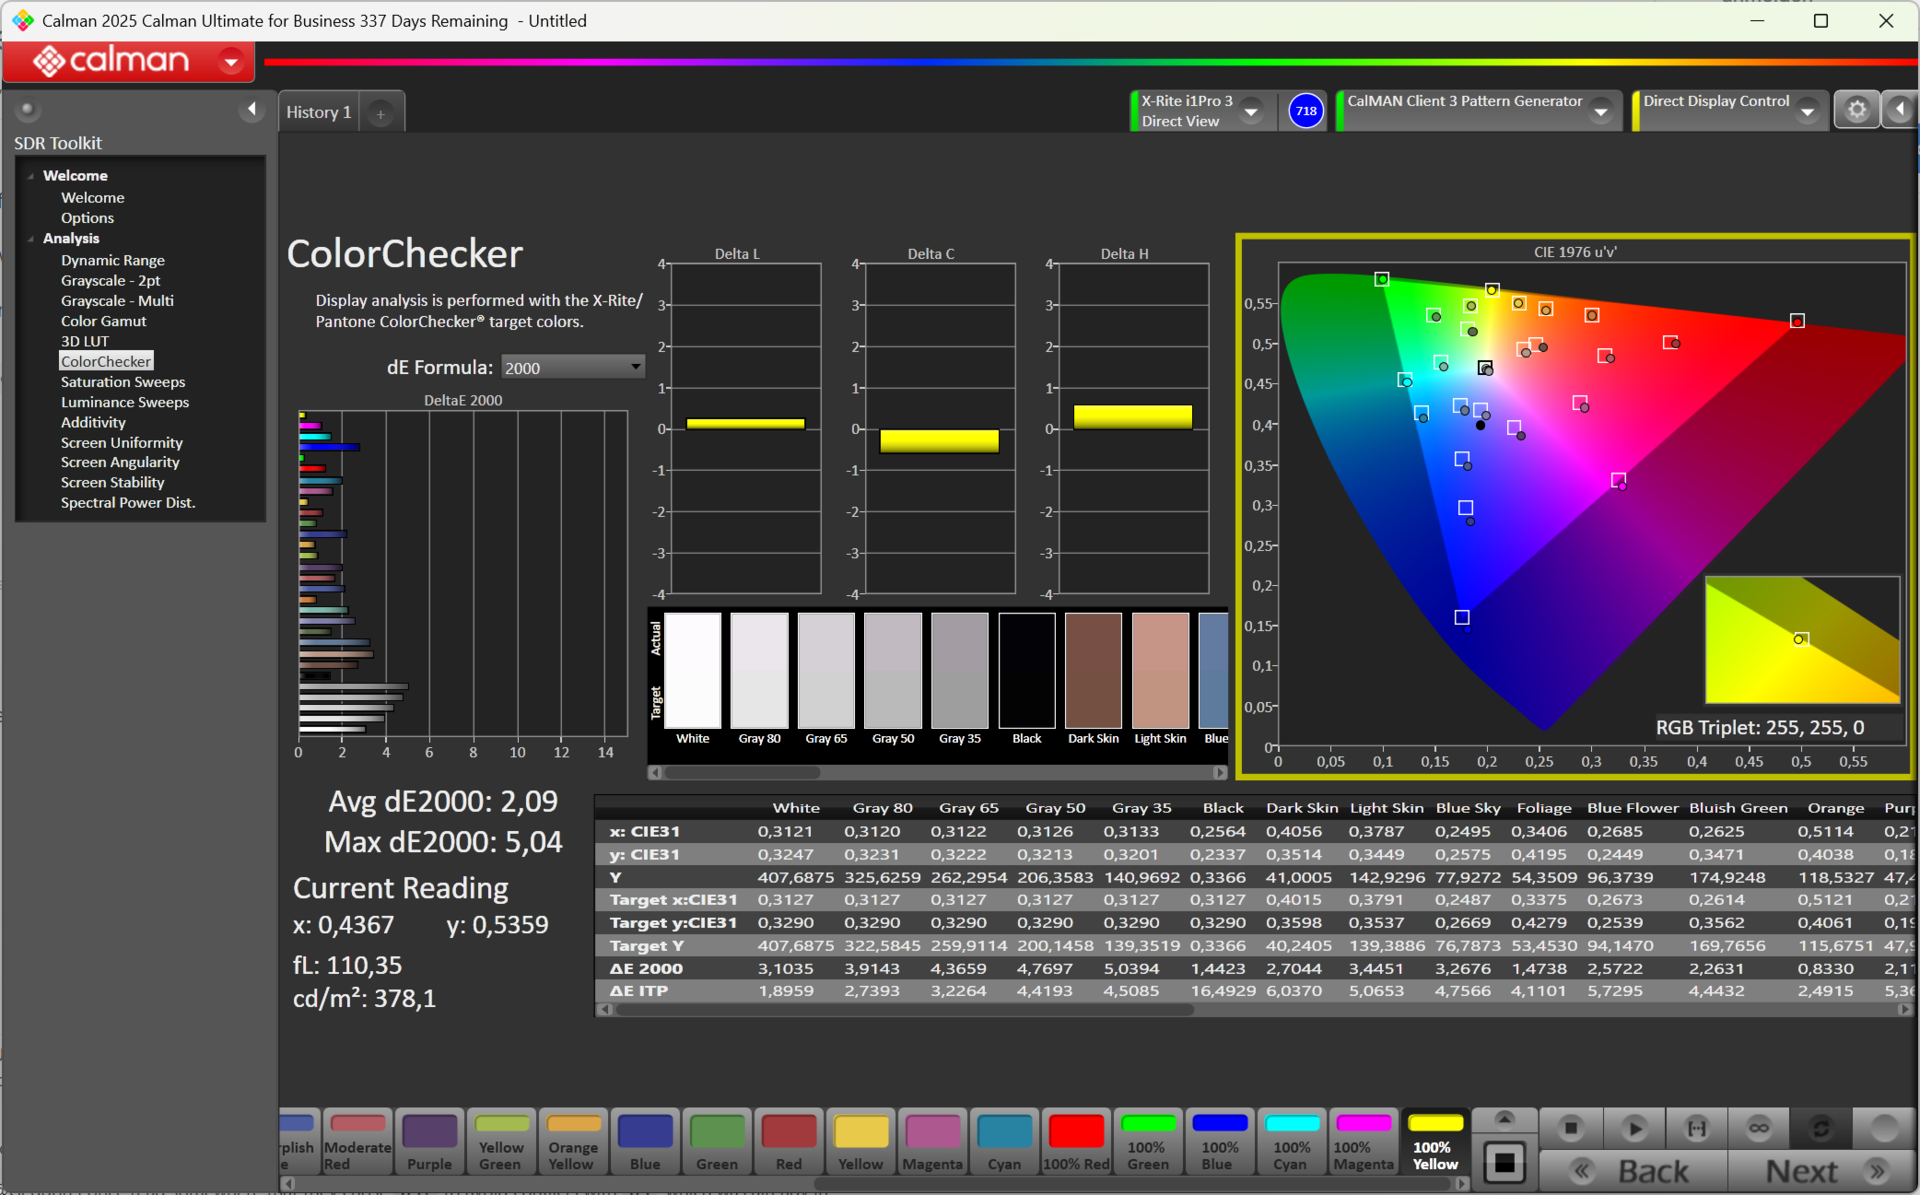This screenshot has width=1920, height=1195.
Task: Toggle the round record indicator in sidebar header
Action: click(28, 109)
